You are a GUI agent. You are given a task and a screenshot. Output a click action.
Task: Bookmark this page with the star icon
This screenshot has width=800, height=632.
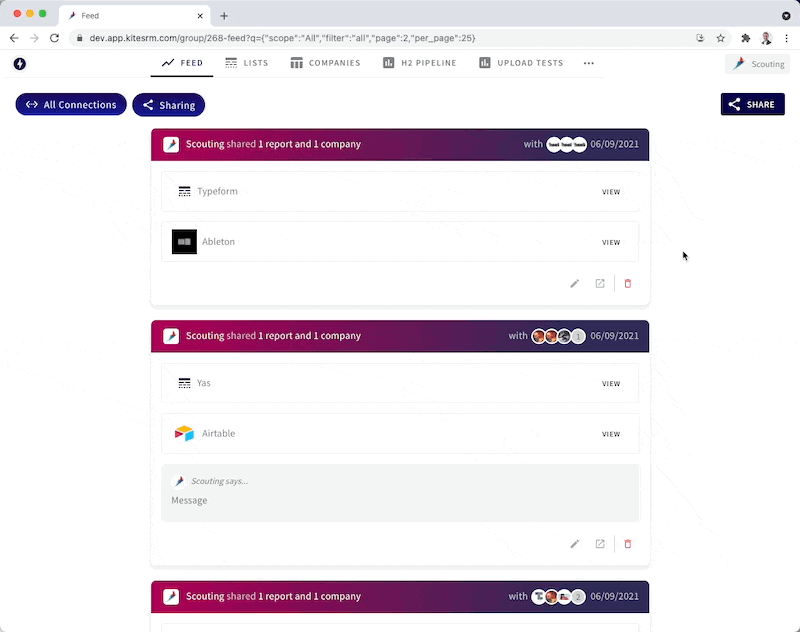pyautogui.click(x=720, y=38)
